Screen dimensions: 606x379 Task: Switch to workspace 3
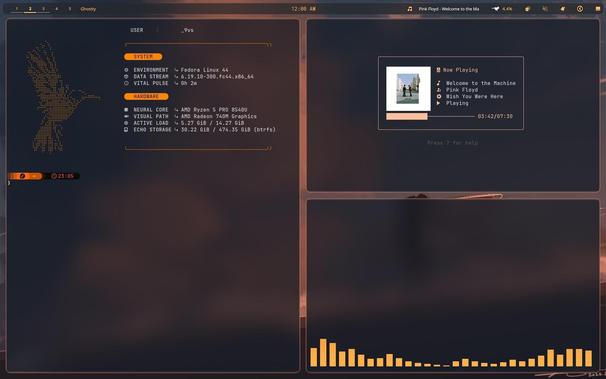point(43,8)
